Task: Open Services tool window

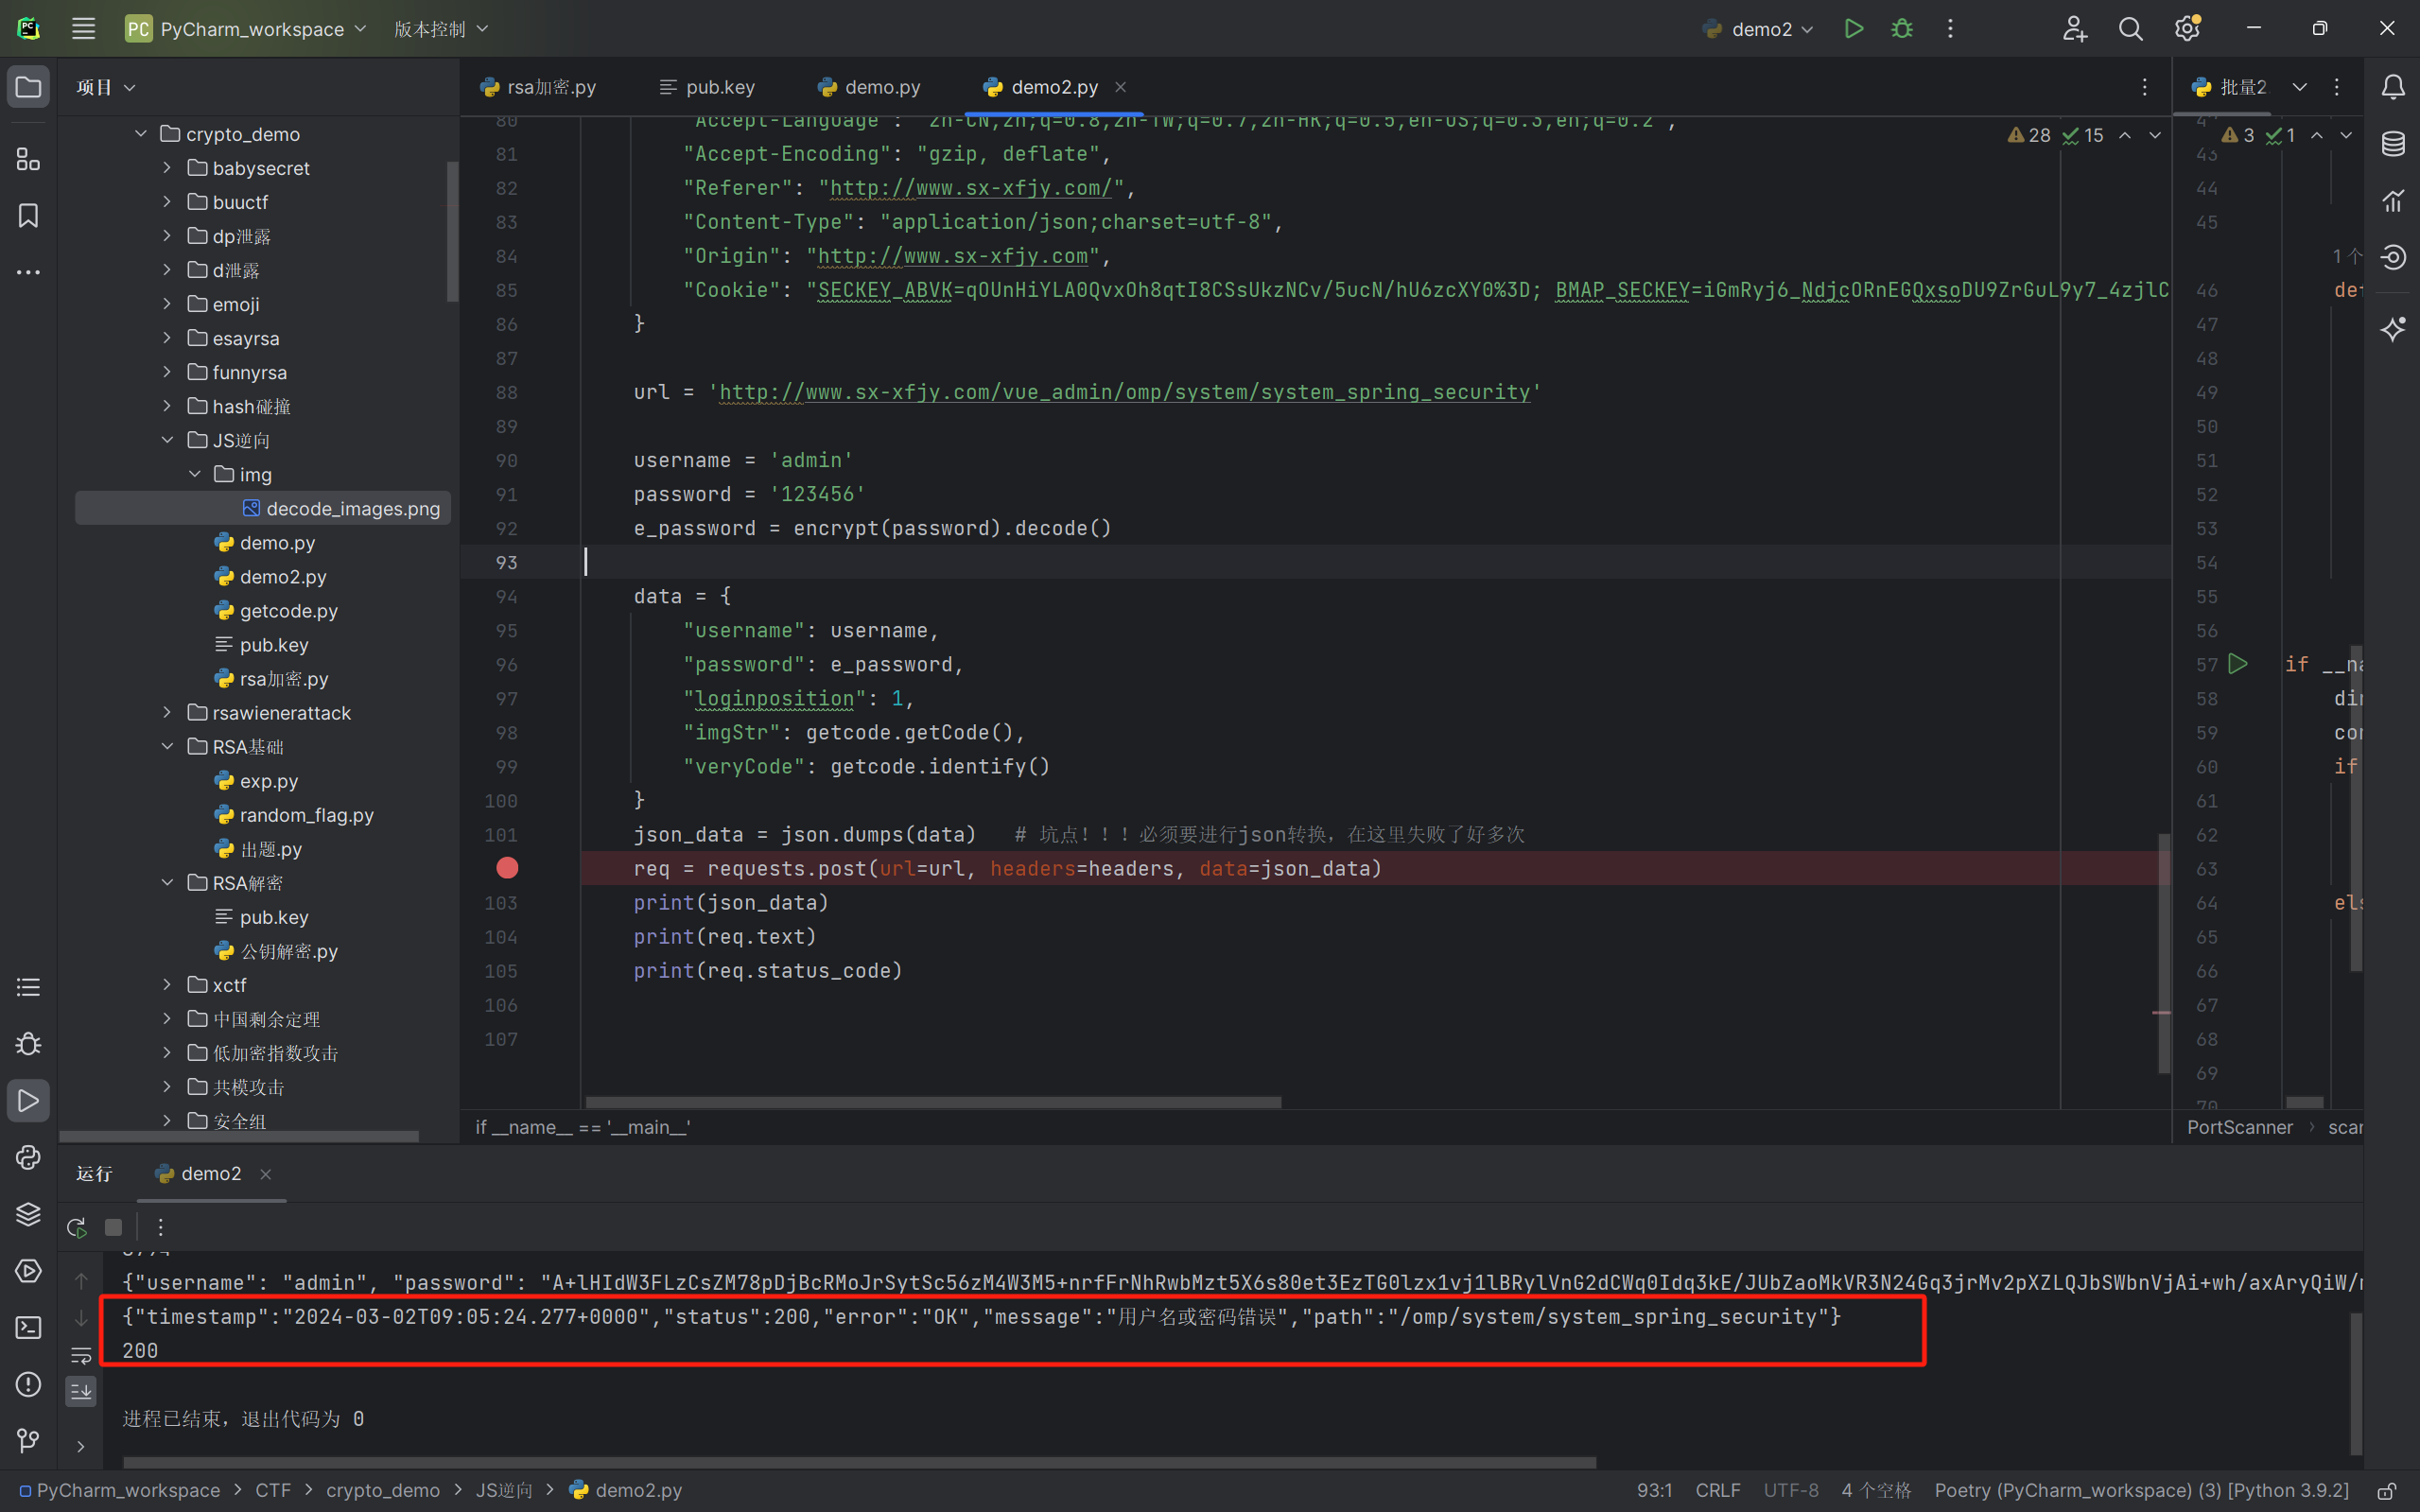Action: click(x=28, y=1271)
